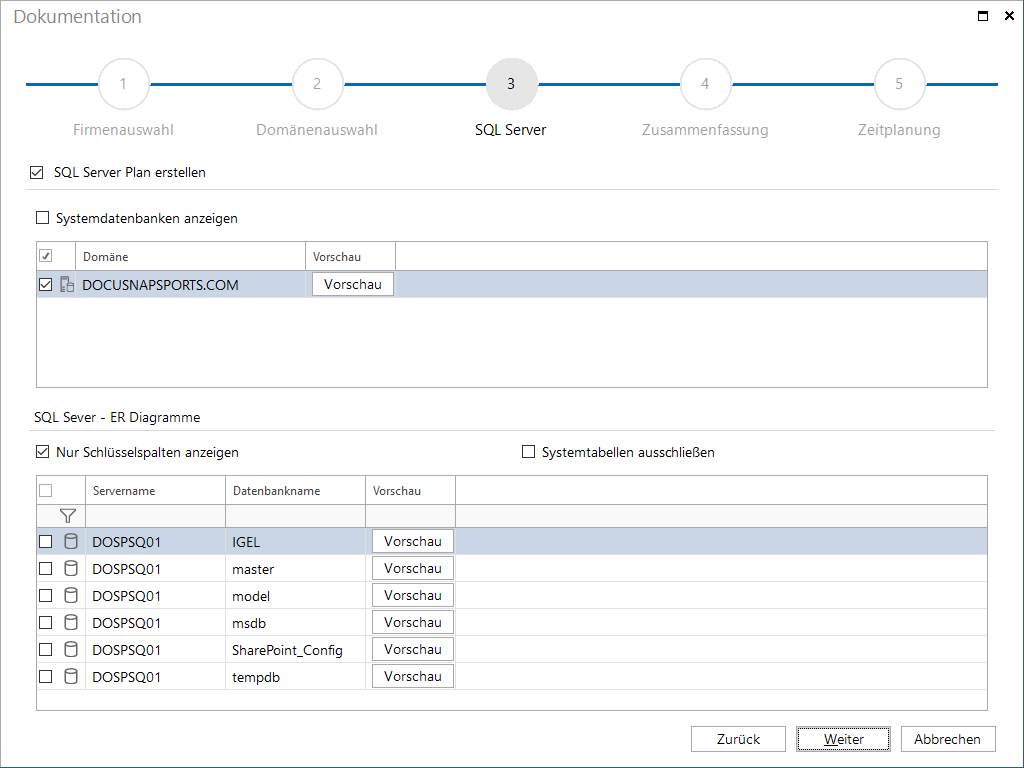
Task: Disable Nur Schlüsselspalten anzeigen
Action: click(42, 452)
